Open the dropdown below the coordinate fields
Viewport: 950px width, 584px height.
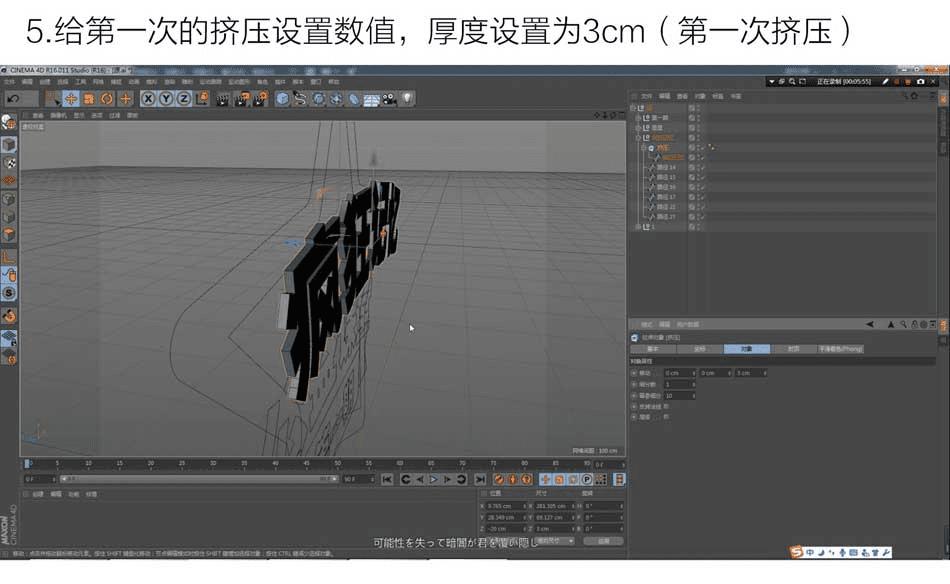point(555,540)
